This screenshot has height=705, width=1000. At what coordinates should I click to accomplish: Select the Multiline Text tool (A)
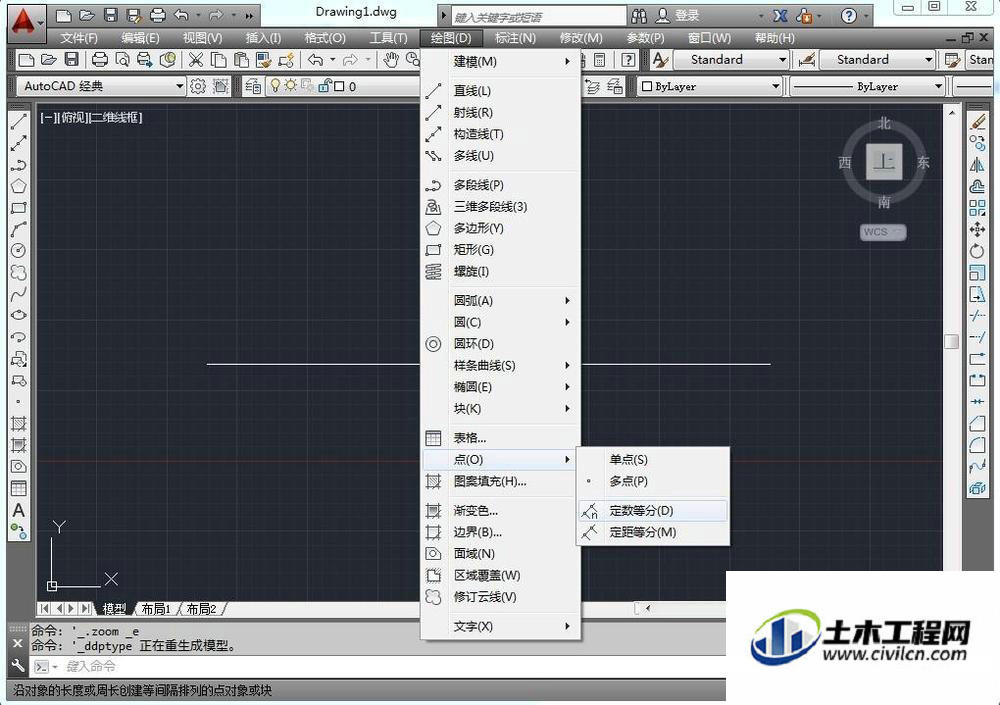18,510
